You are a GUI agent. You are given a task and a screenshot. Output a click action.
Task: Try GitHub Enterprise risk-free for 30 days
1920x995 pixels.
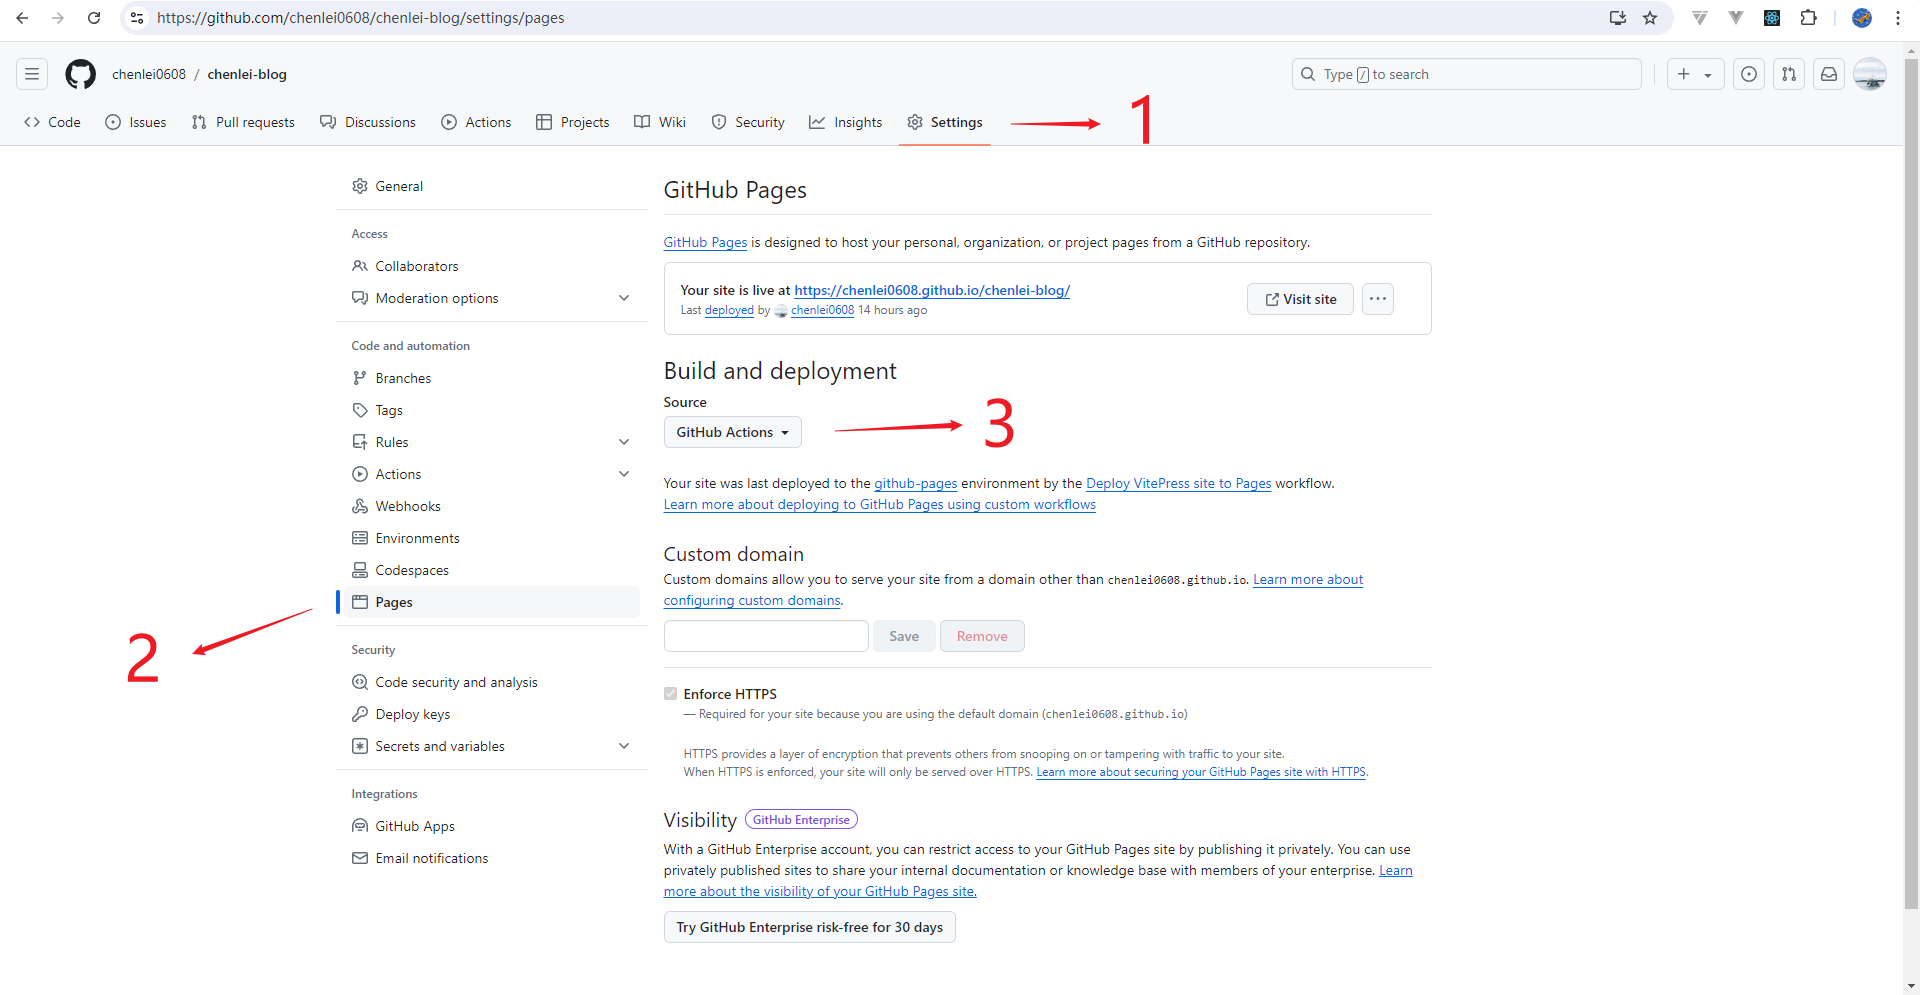click(x=810, y=927)
